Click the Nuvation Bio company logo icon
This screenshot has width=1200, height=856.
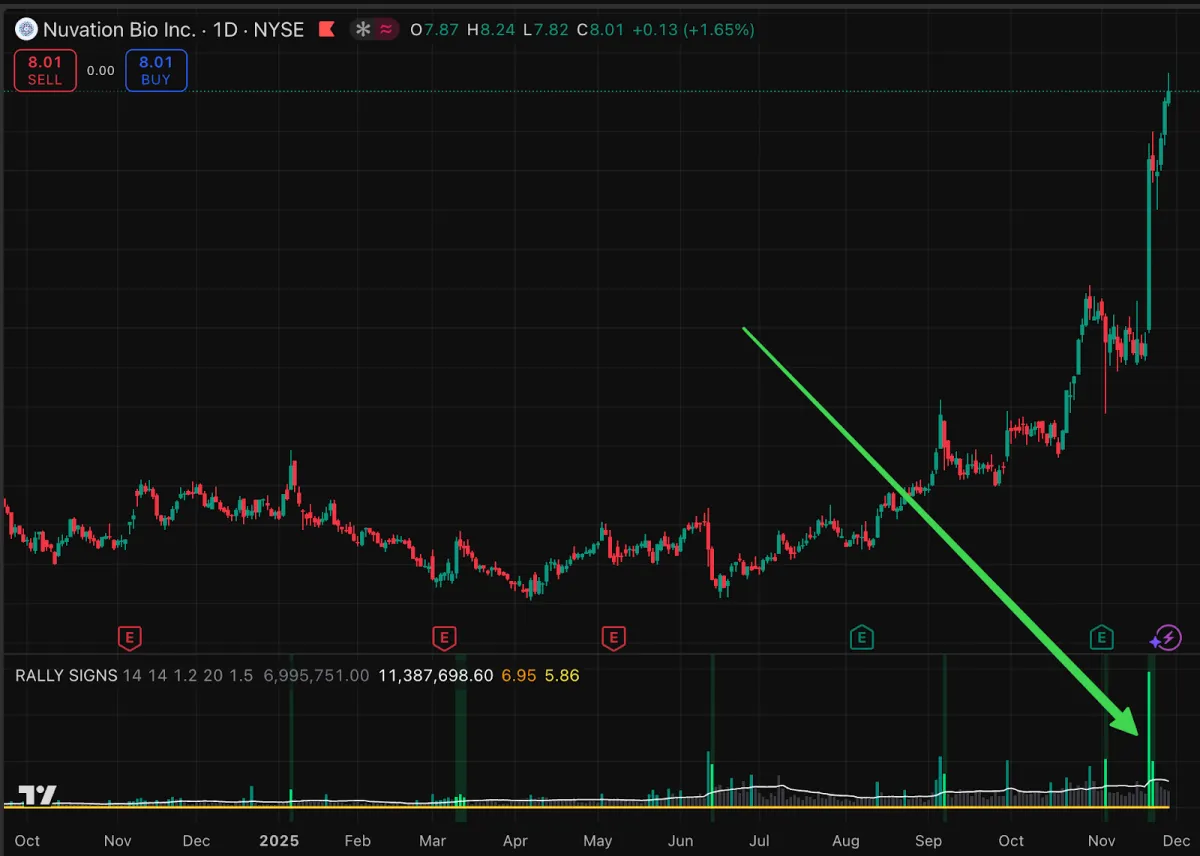26,29
